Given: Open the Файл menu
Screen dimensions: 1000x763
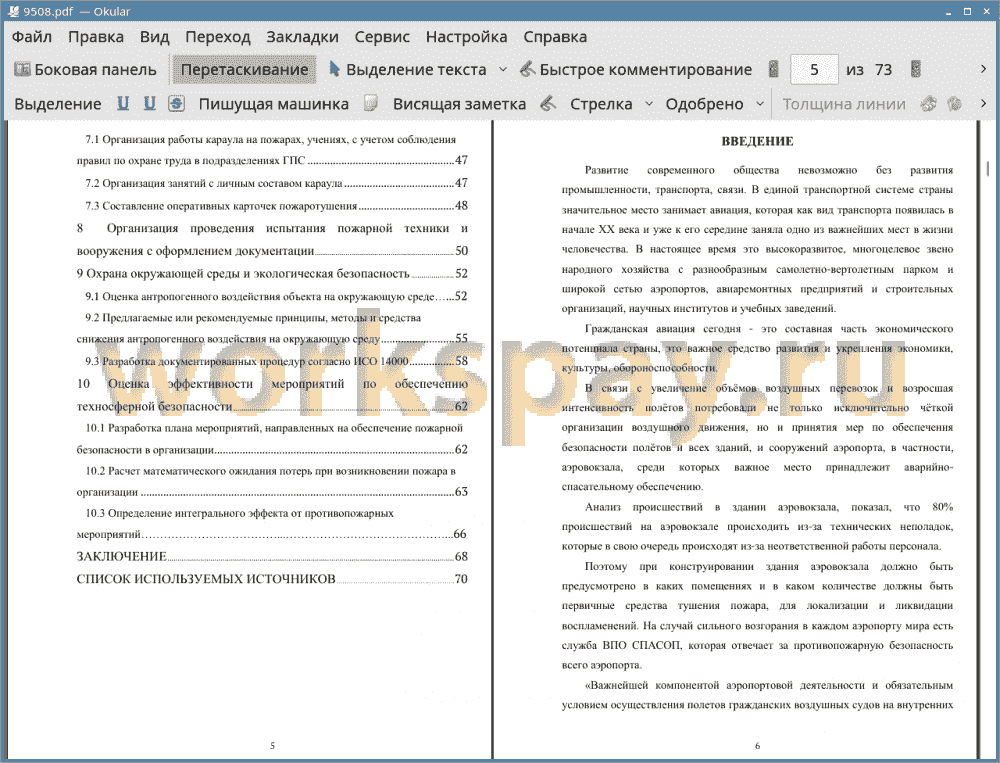Looking at the screenshot, I should pyautogui.click(x=32, y=36).
